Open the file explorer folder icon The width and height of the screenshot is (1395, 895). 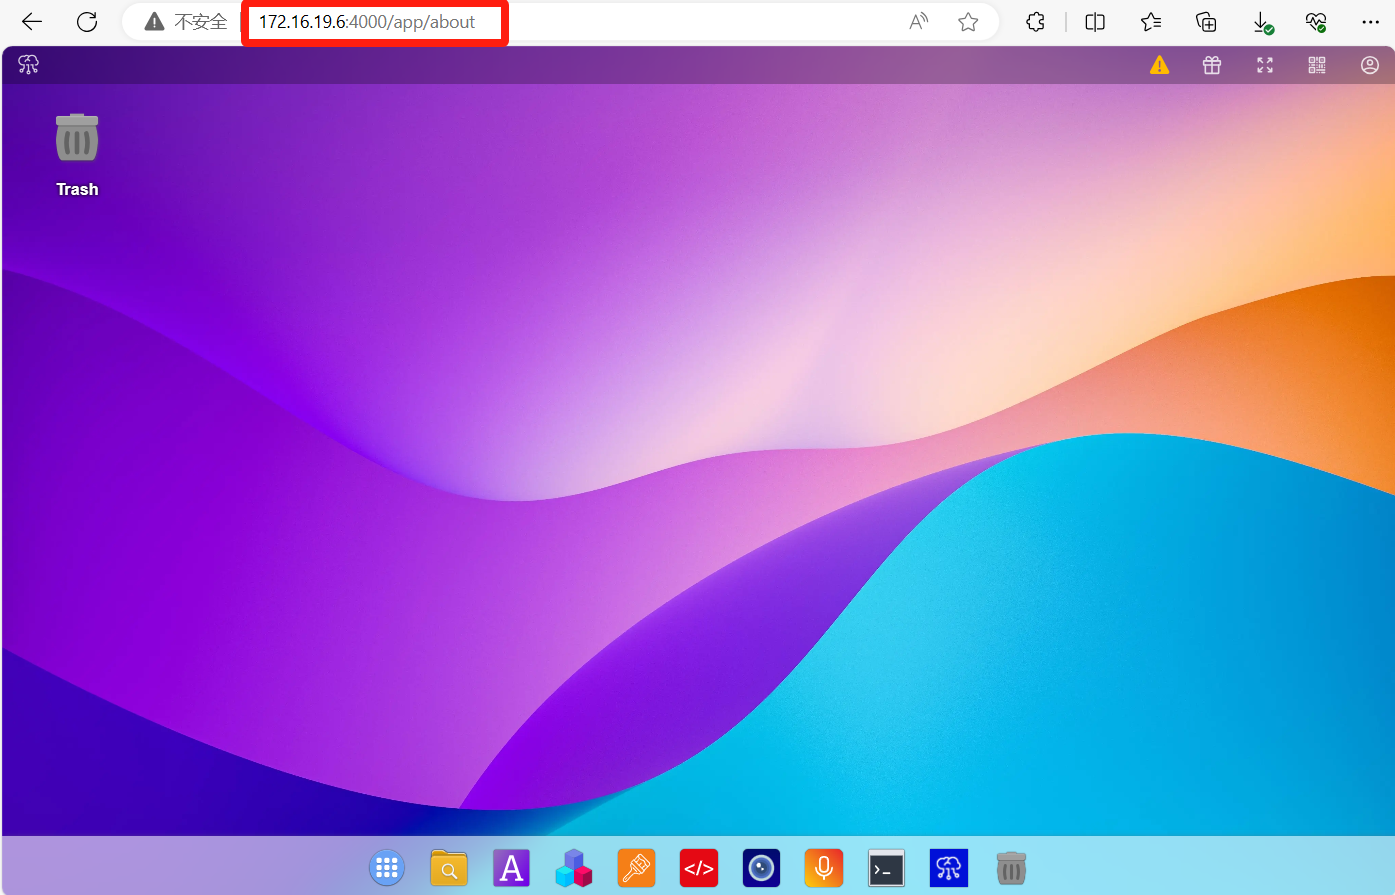(x=449, y=868)
